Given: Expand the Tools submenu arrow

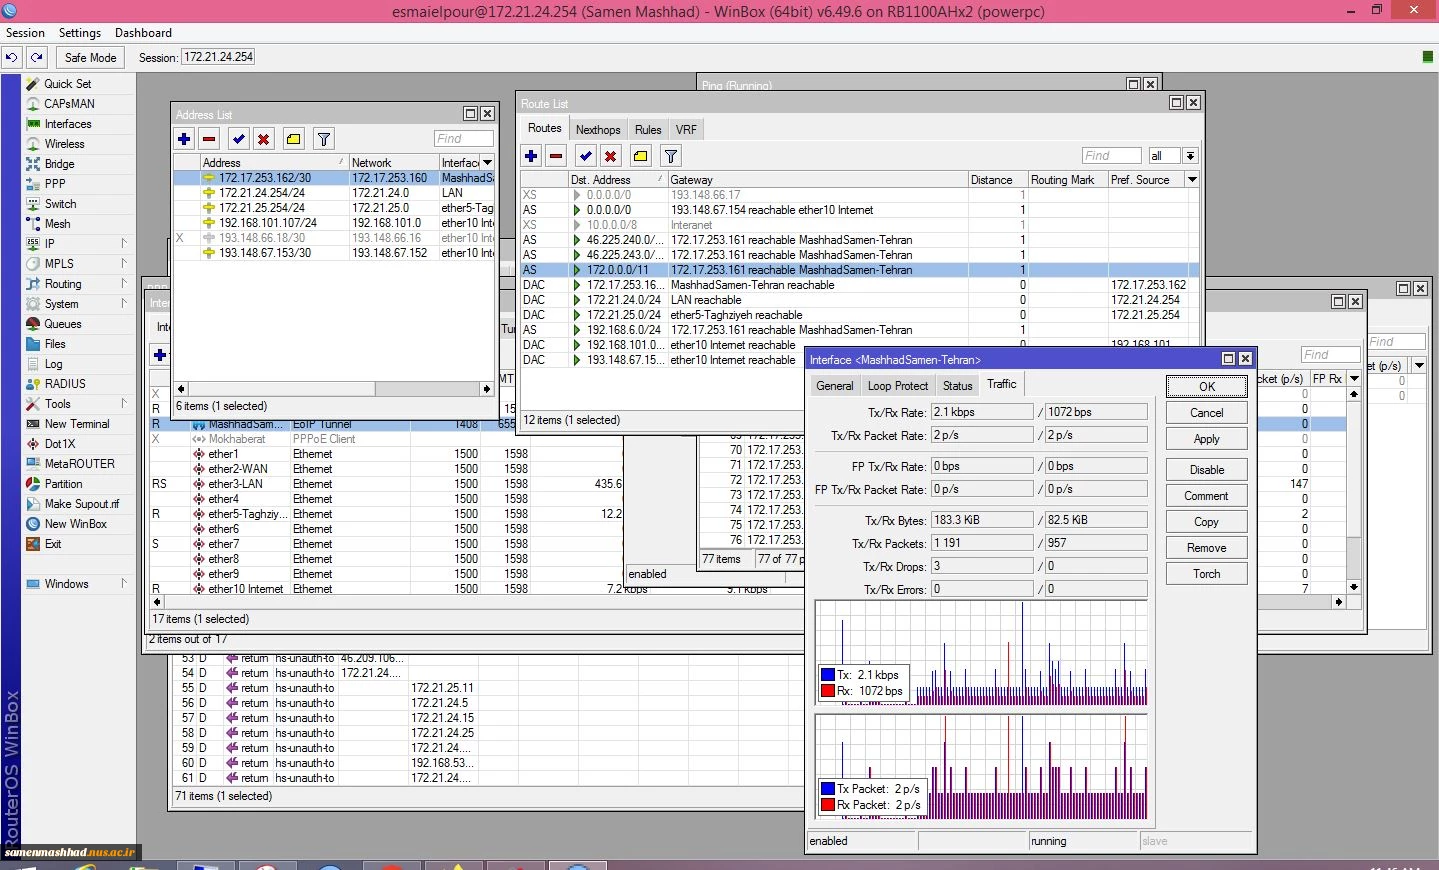Looking at the screenshot, I should [x=124, y=404].
